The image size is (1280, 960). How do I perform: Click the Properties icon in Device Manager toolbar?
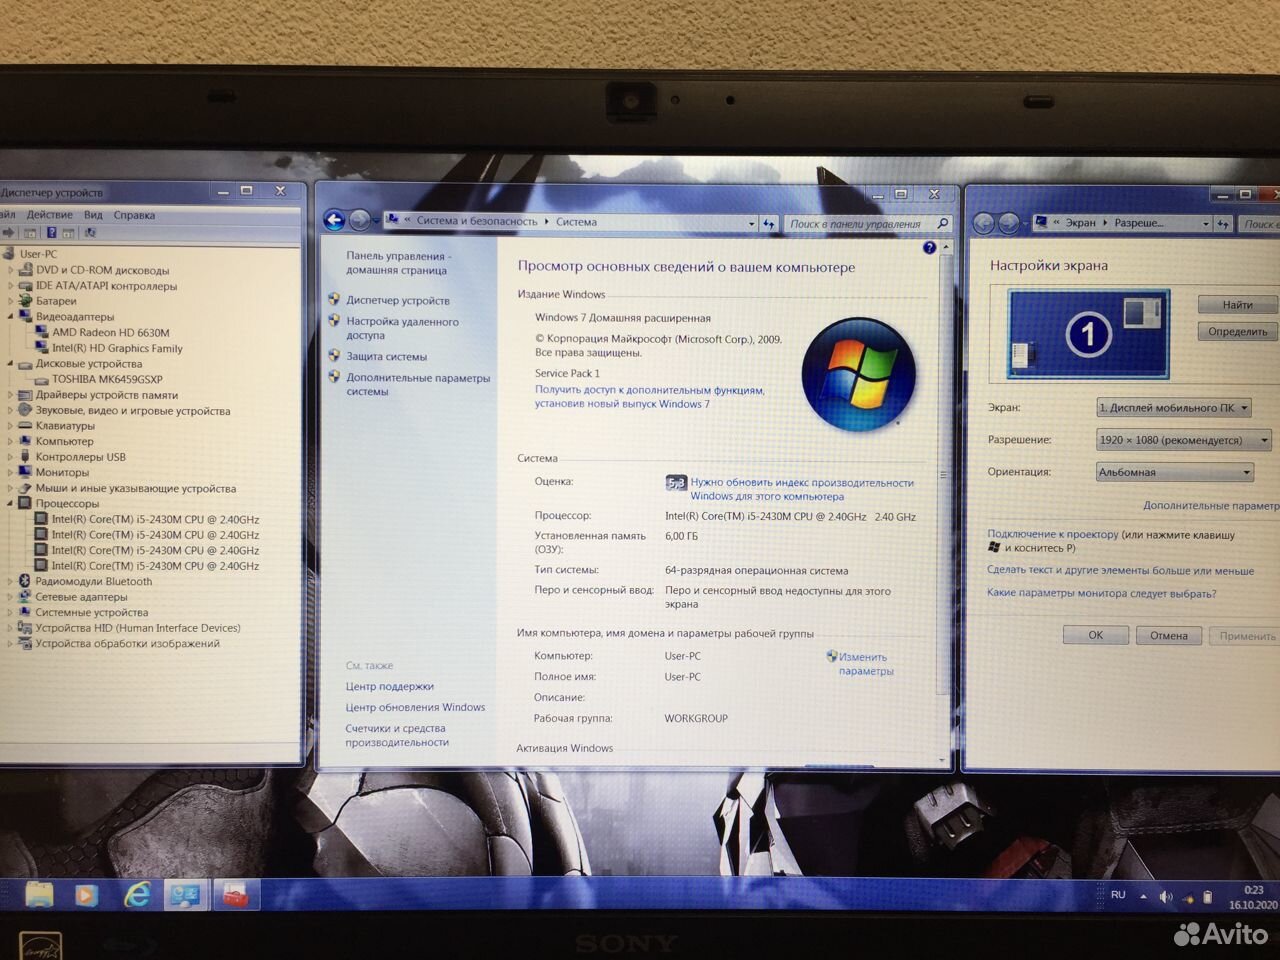click(x=30, y=233)
